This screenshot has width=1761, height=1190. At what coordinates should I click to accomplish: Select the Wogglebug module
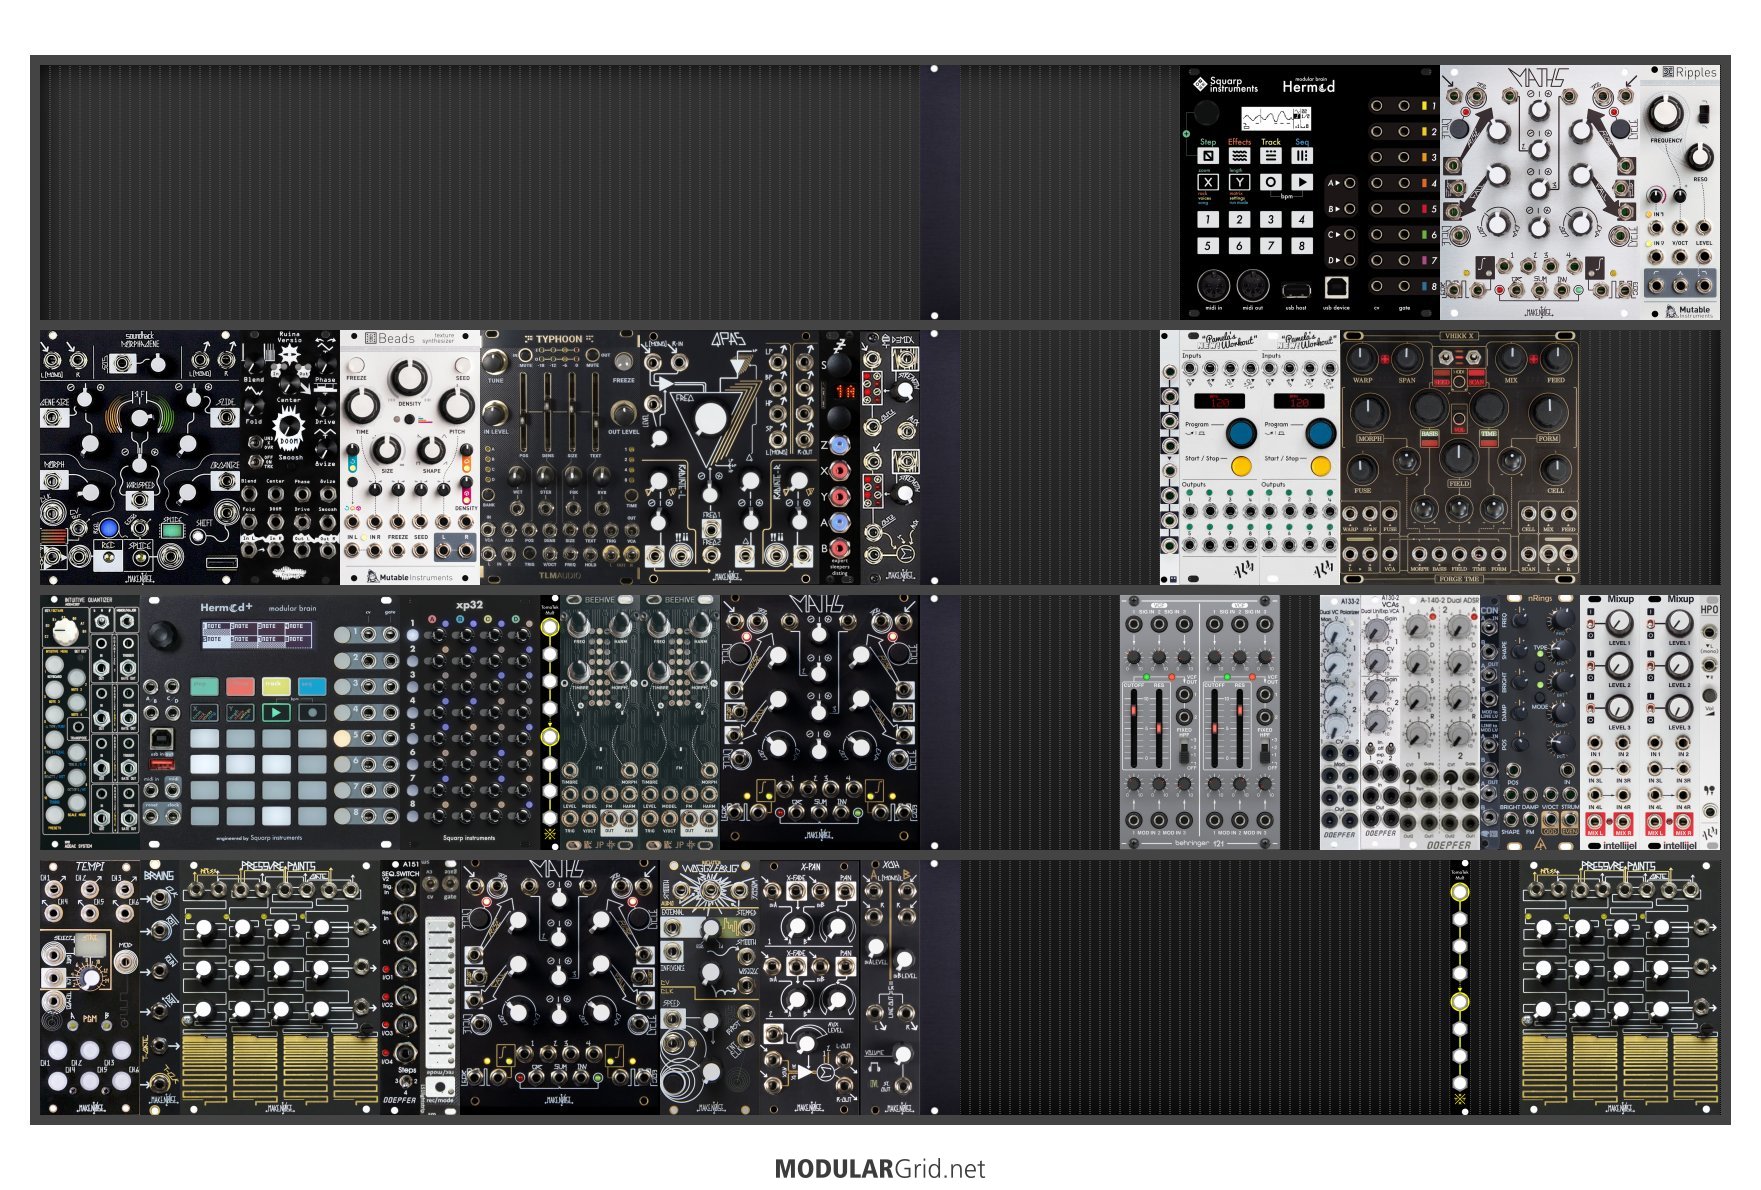(x=710, y=988)
